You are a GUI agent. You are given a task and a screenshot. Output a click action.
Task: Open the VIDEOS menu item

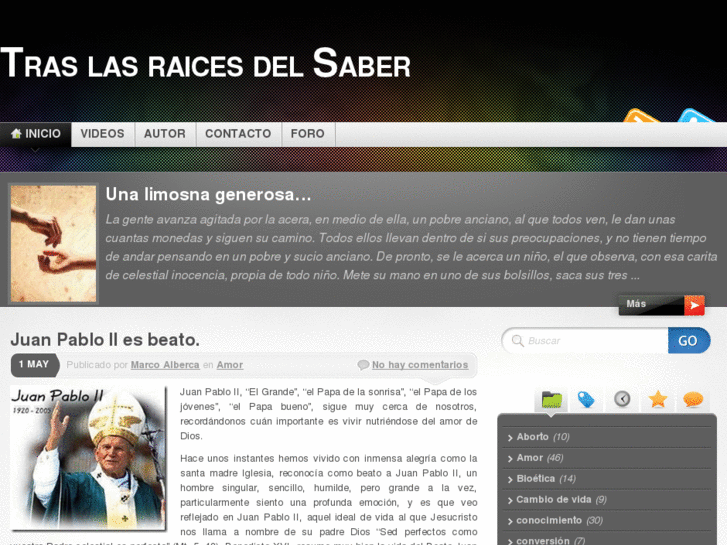(102, 134)
